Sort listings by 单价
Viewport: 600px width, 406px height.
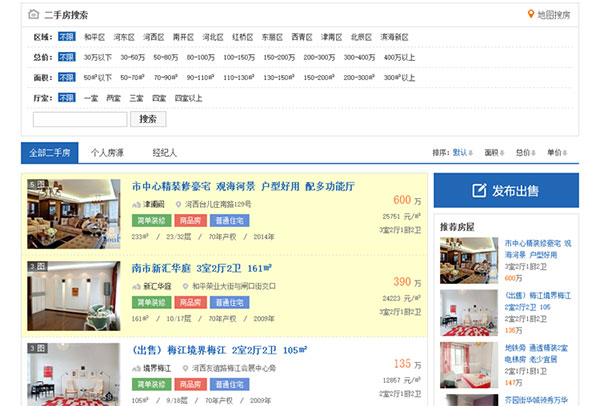click(557, 153)
